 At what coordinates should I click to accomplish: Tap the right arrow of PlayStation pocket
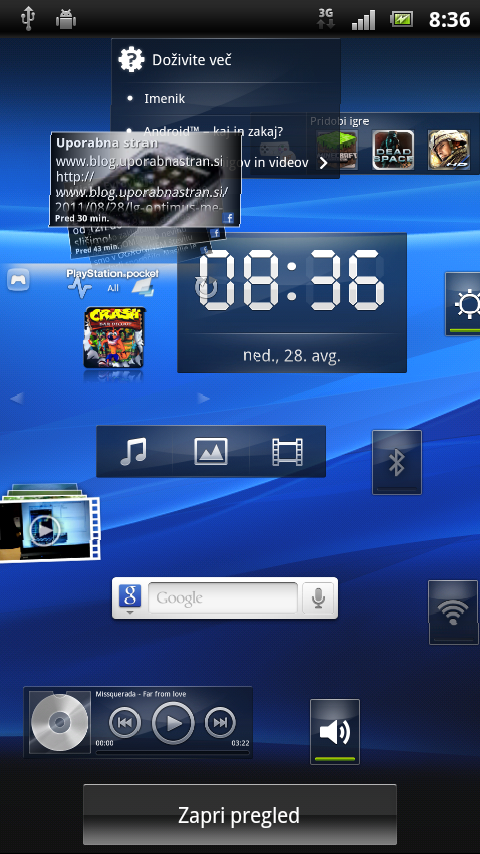coord(204,399)
